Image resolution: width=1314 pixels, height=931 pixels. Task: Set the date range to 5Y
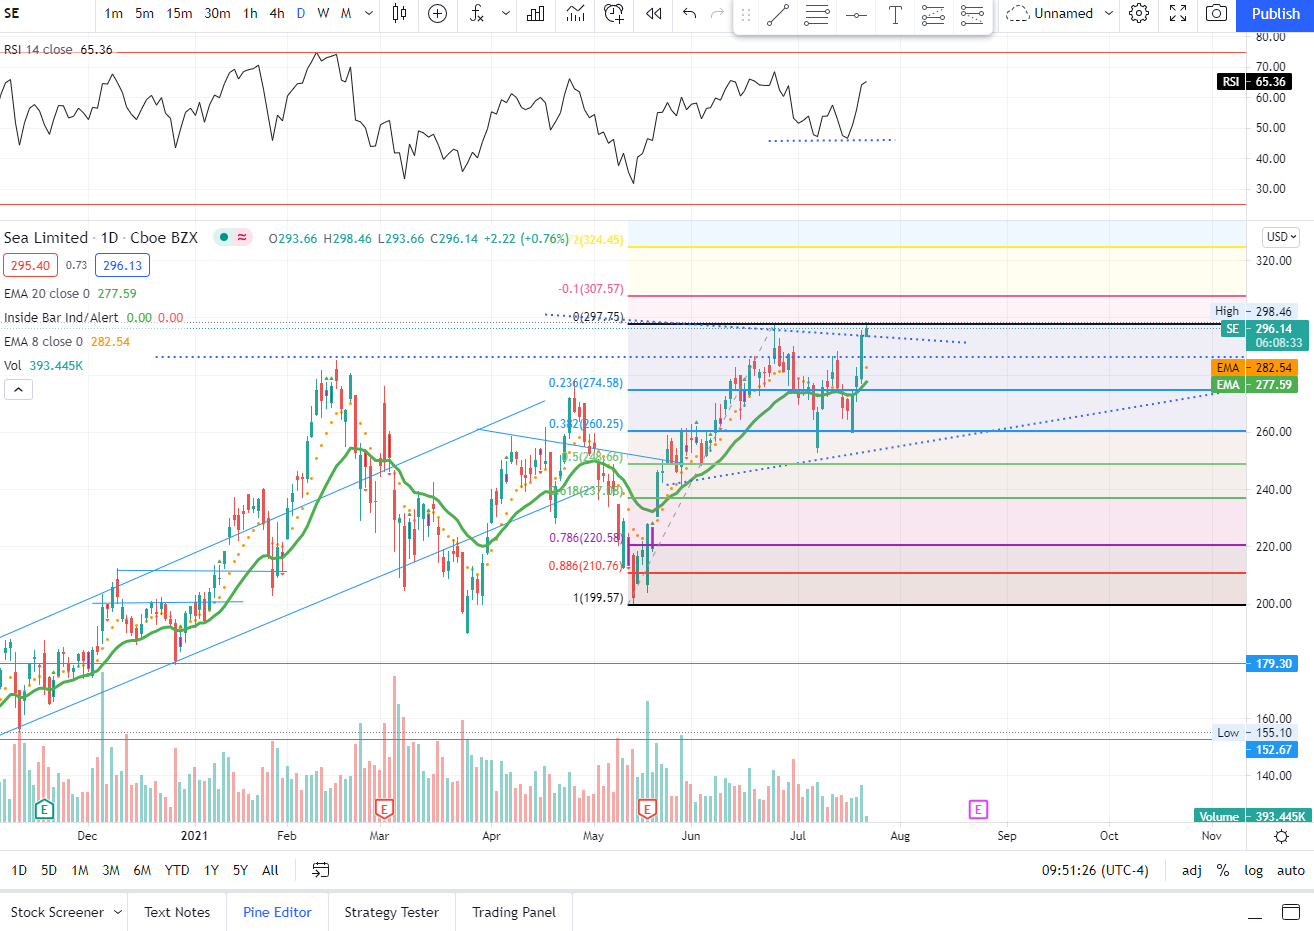click(x=240, y=870)
